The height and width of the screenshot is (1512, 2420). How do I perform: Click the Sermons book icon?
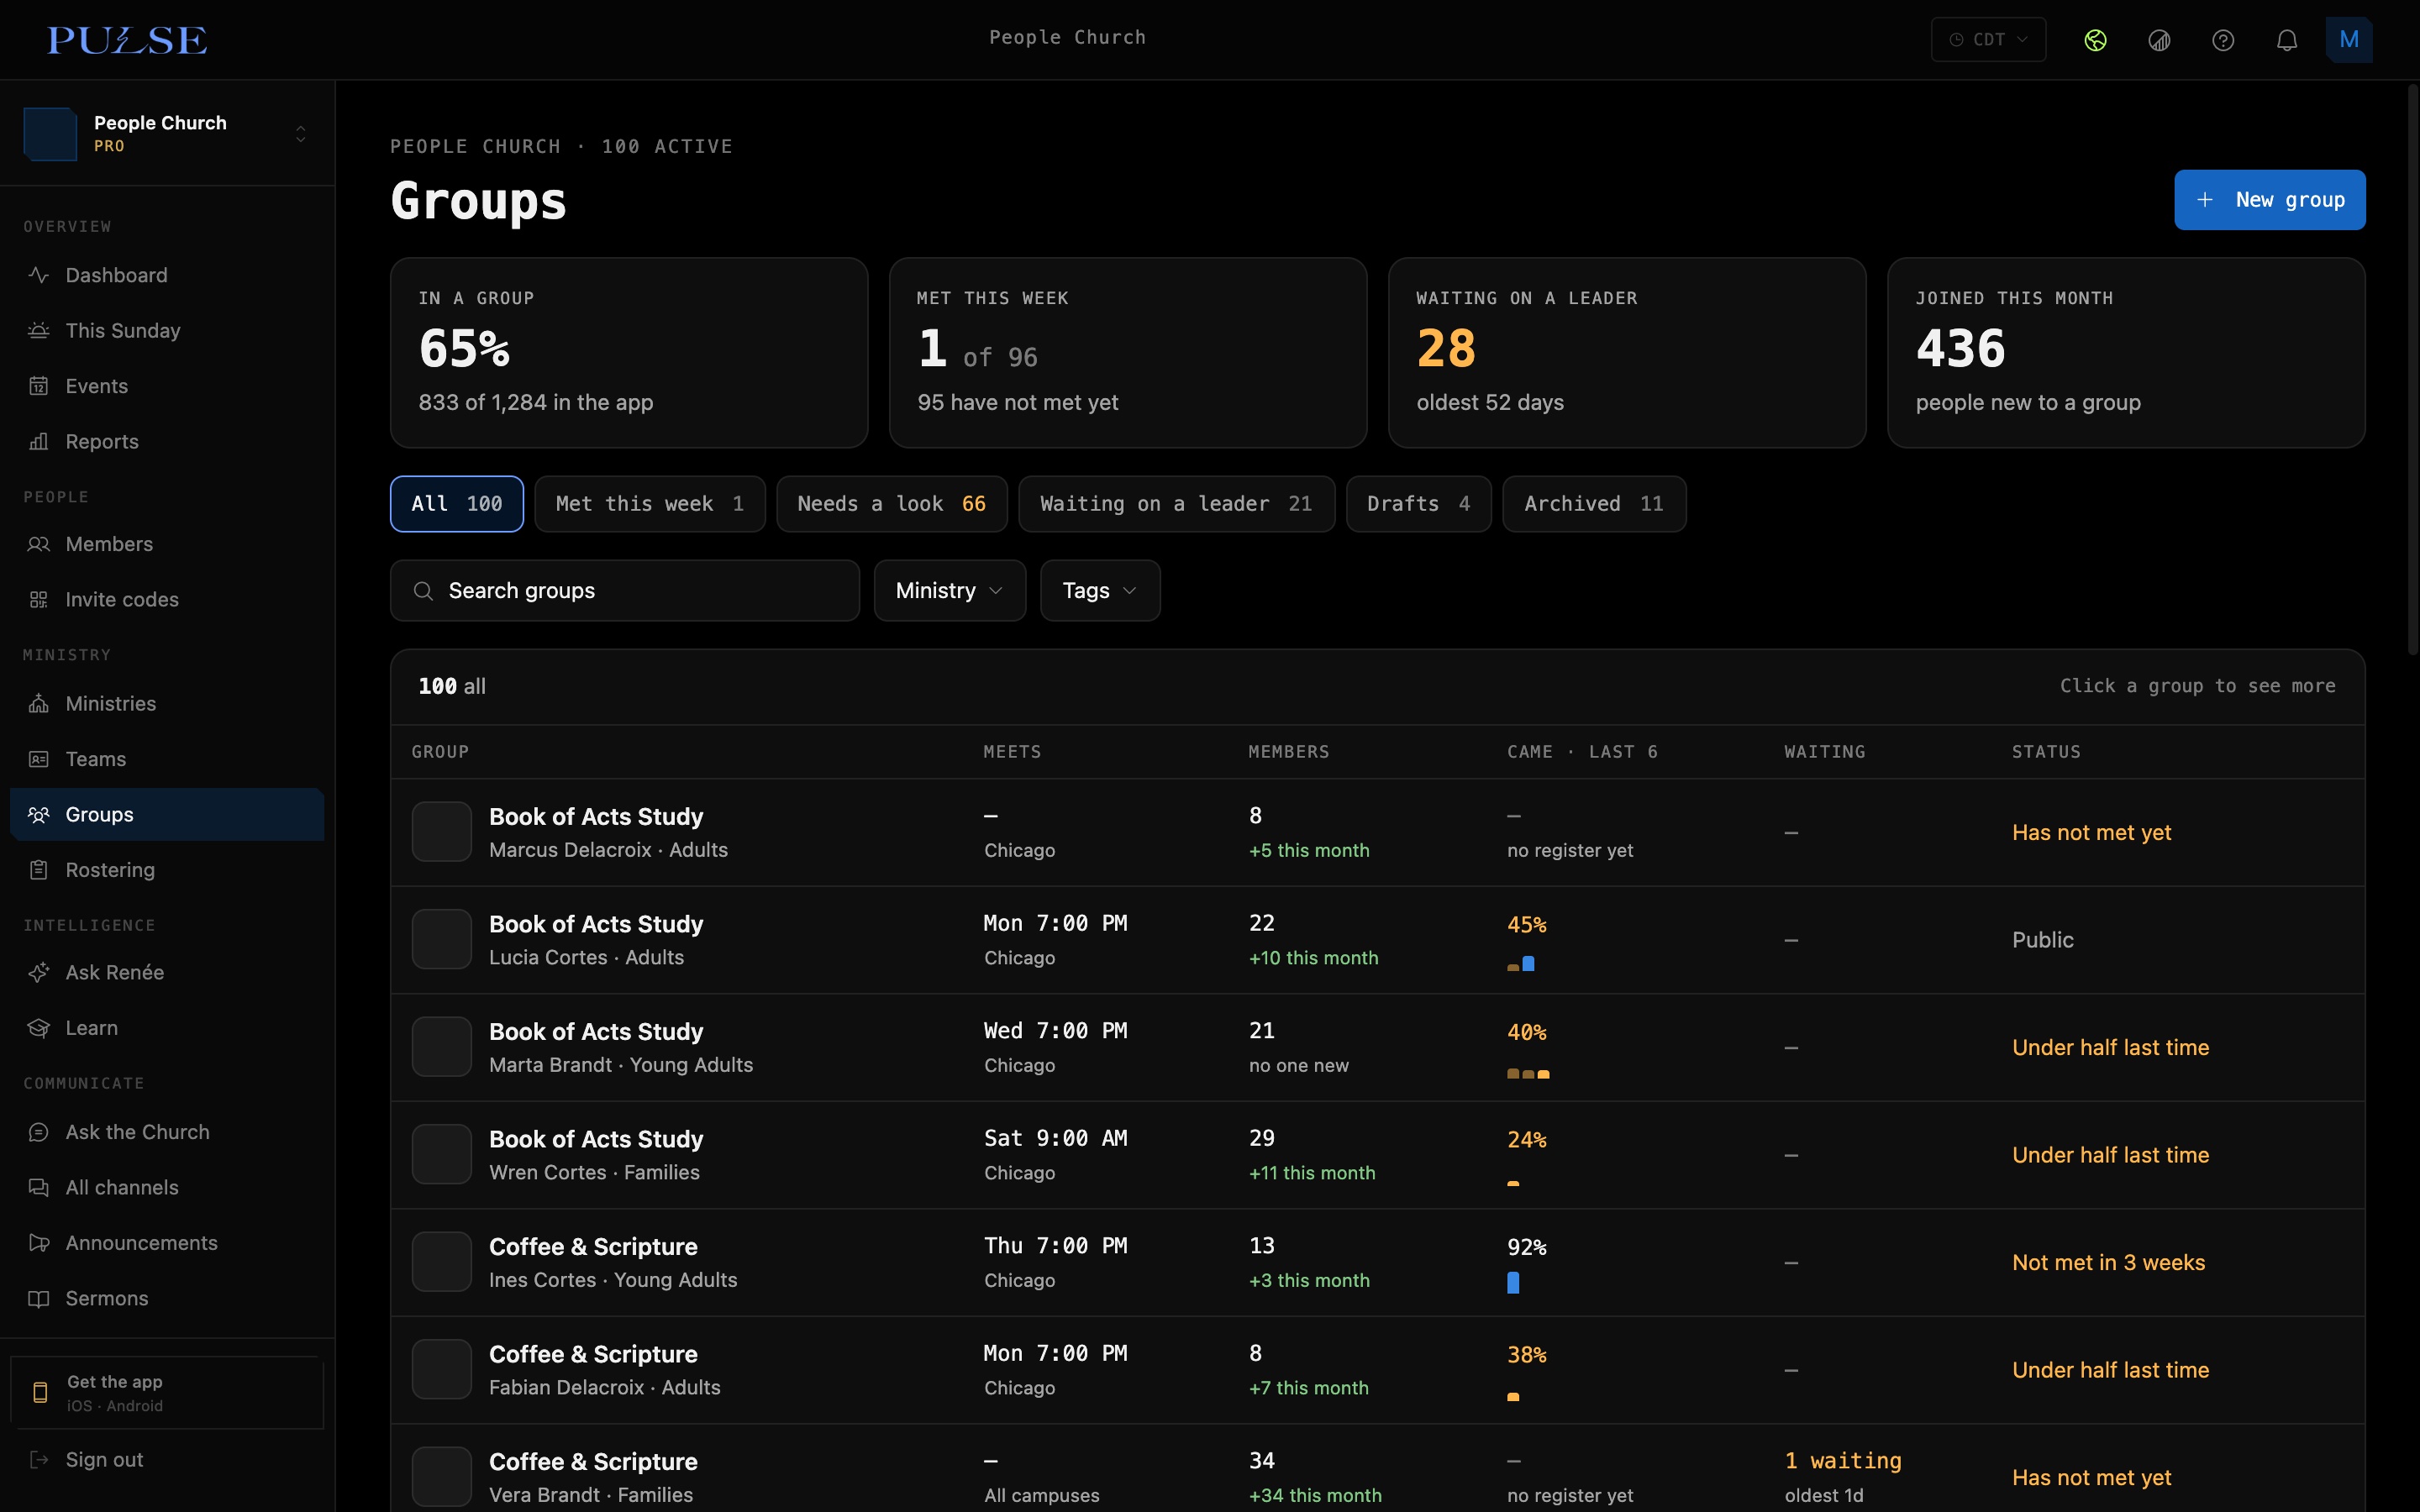click(39, 1298)
